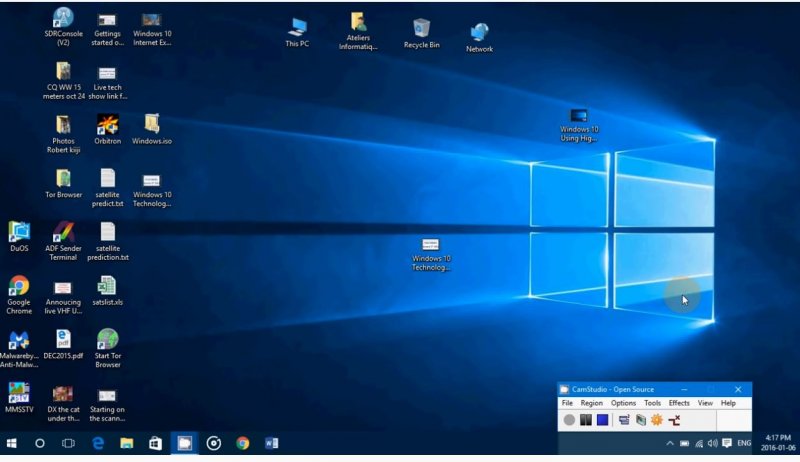
Task: Click the orange sun icon in CamStudio toolbar
Action: tap(657, 420)
